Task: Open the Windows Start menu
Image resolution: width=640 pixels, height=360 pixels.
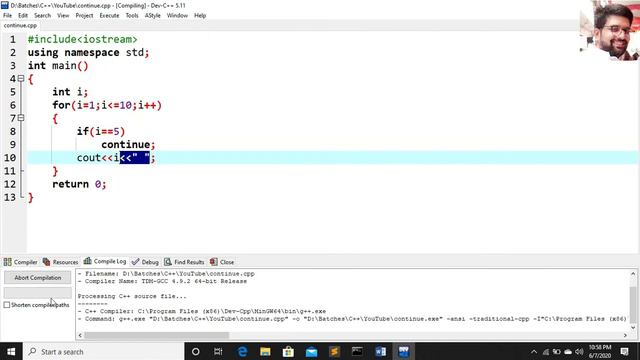Action: tap(11, 351)
